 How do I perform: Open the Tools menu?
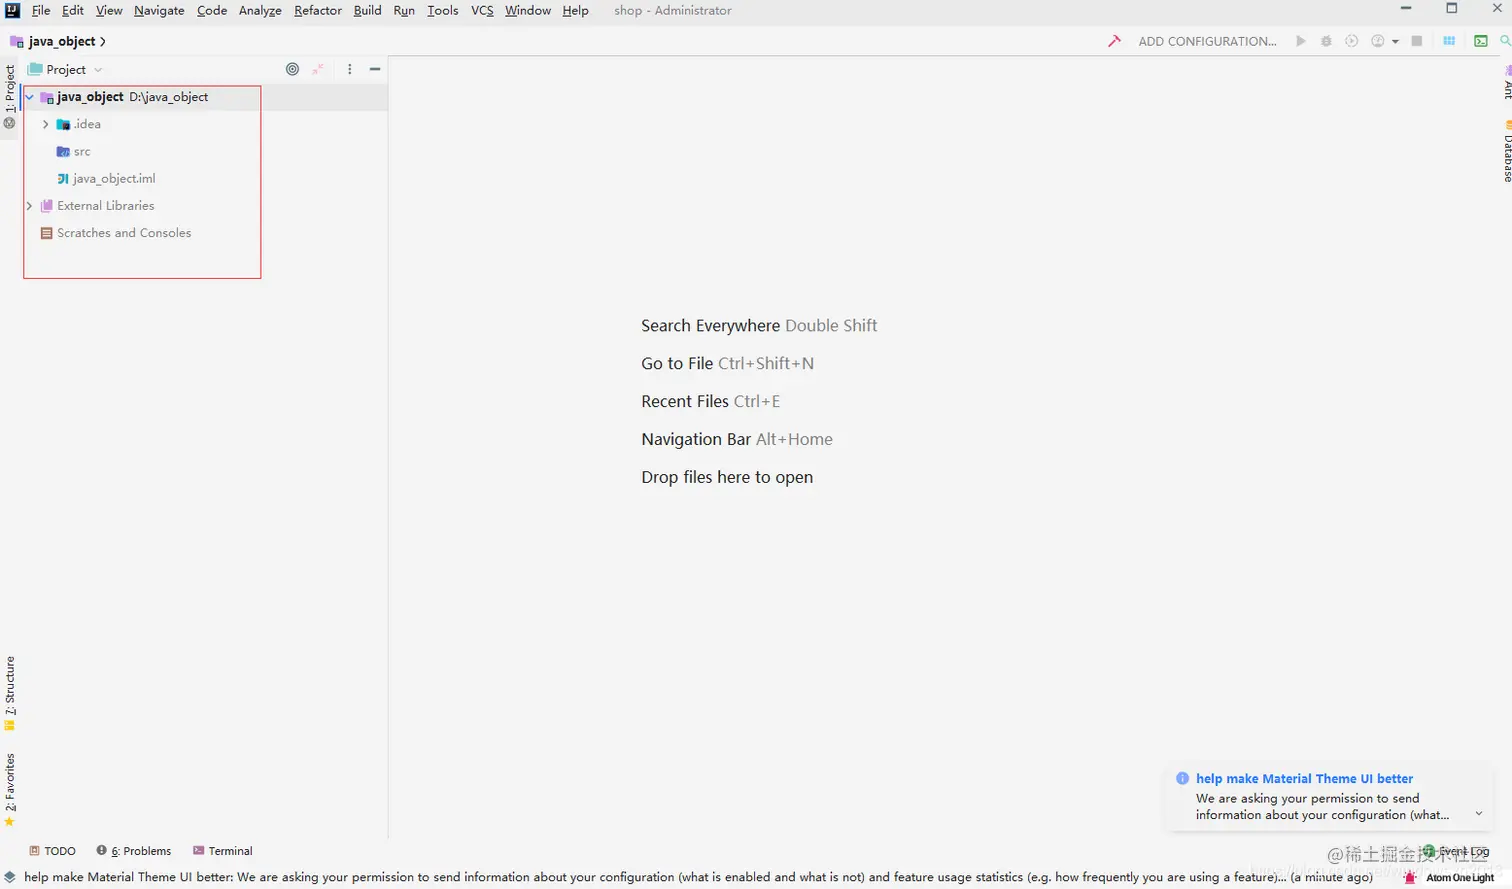click(x=443, y=10)
